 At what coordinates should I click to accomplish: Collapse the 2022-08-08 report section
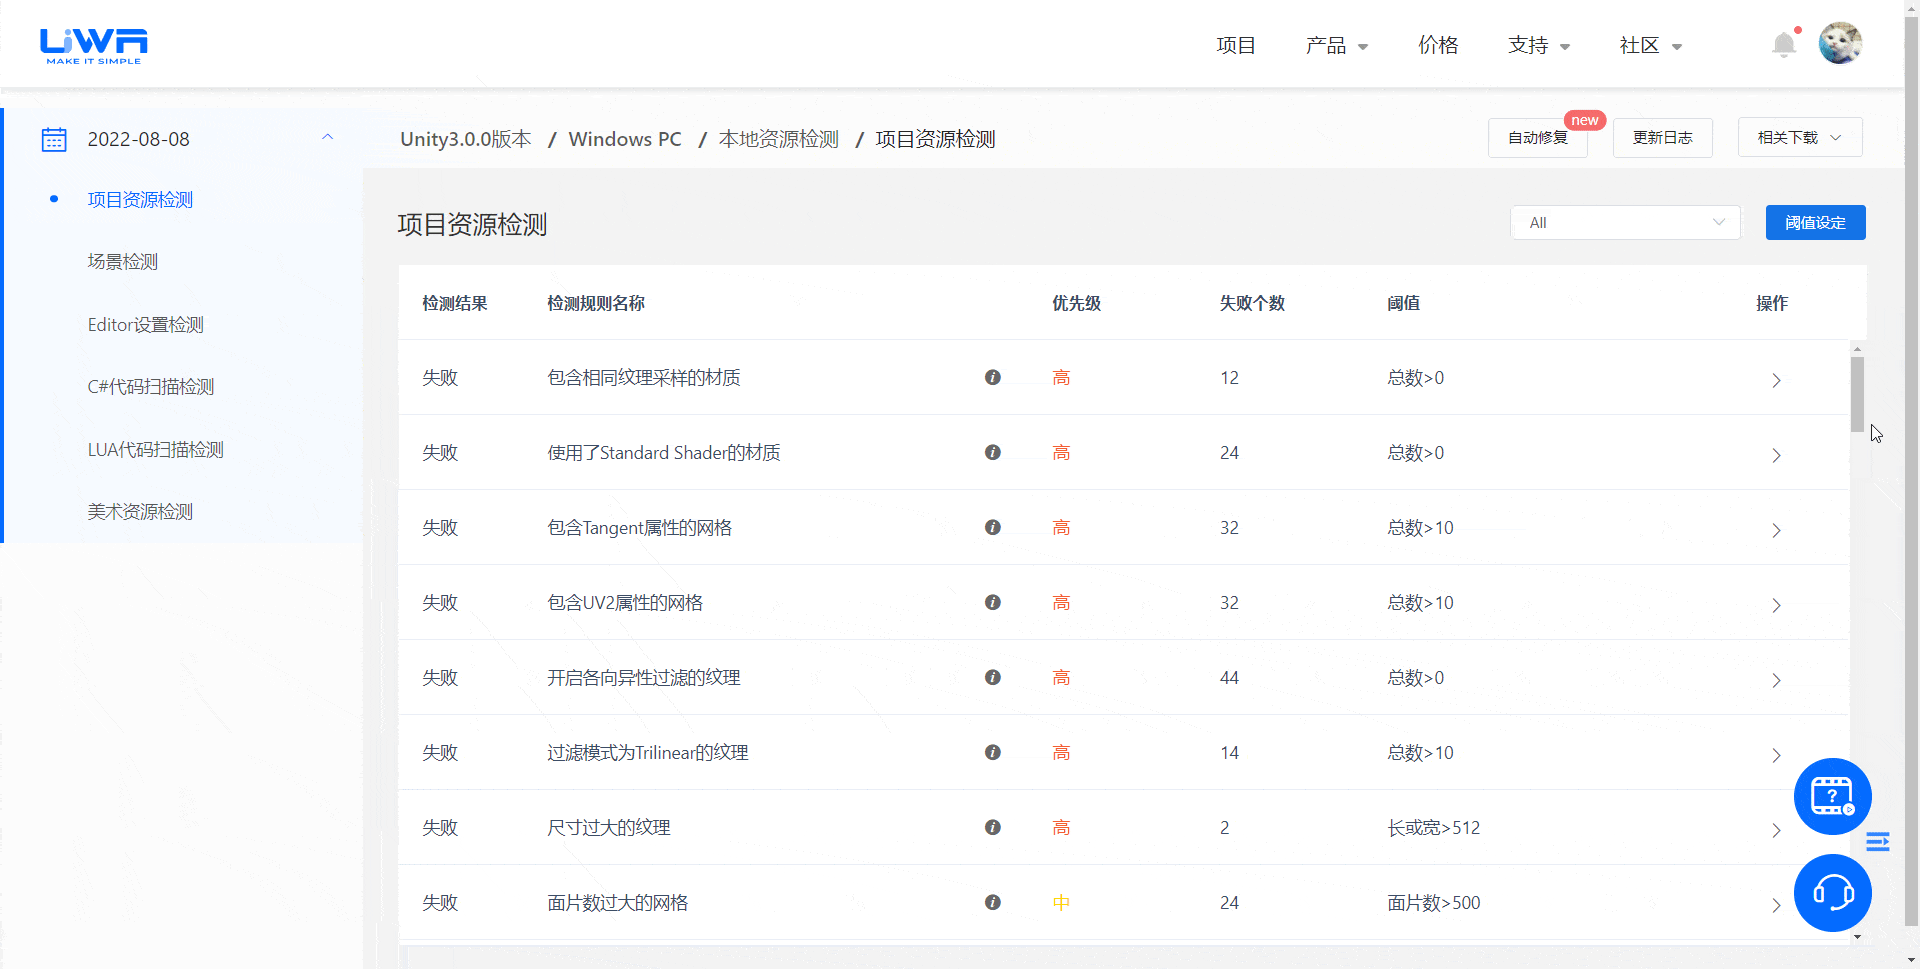coord(327,138)
